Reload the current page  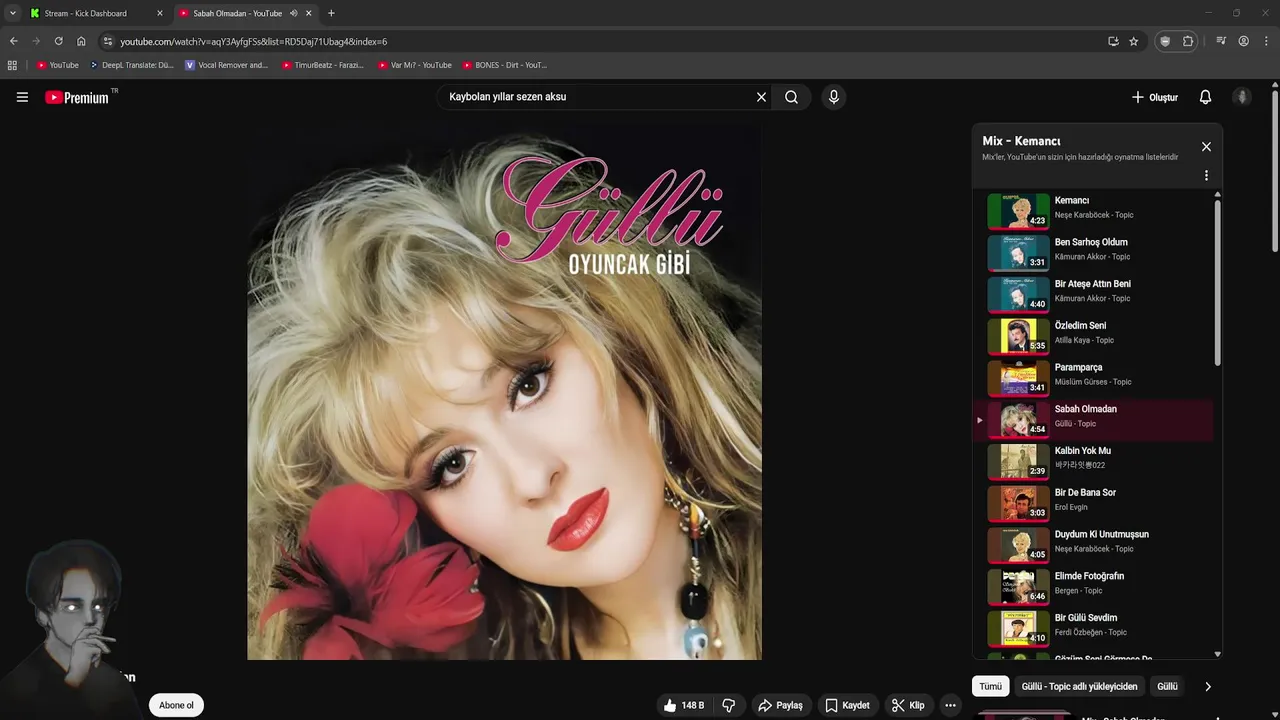point(58,41)
